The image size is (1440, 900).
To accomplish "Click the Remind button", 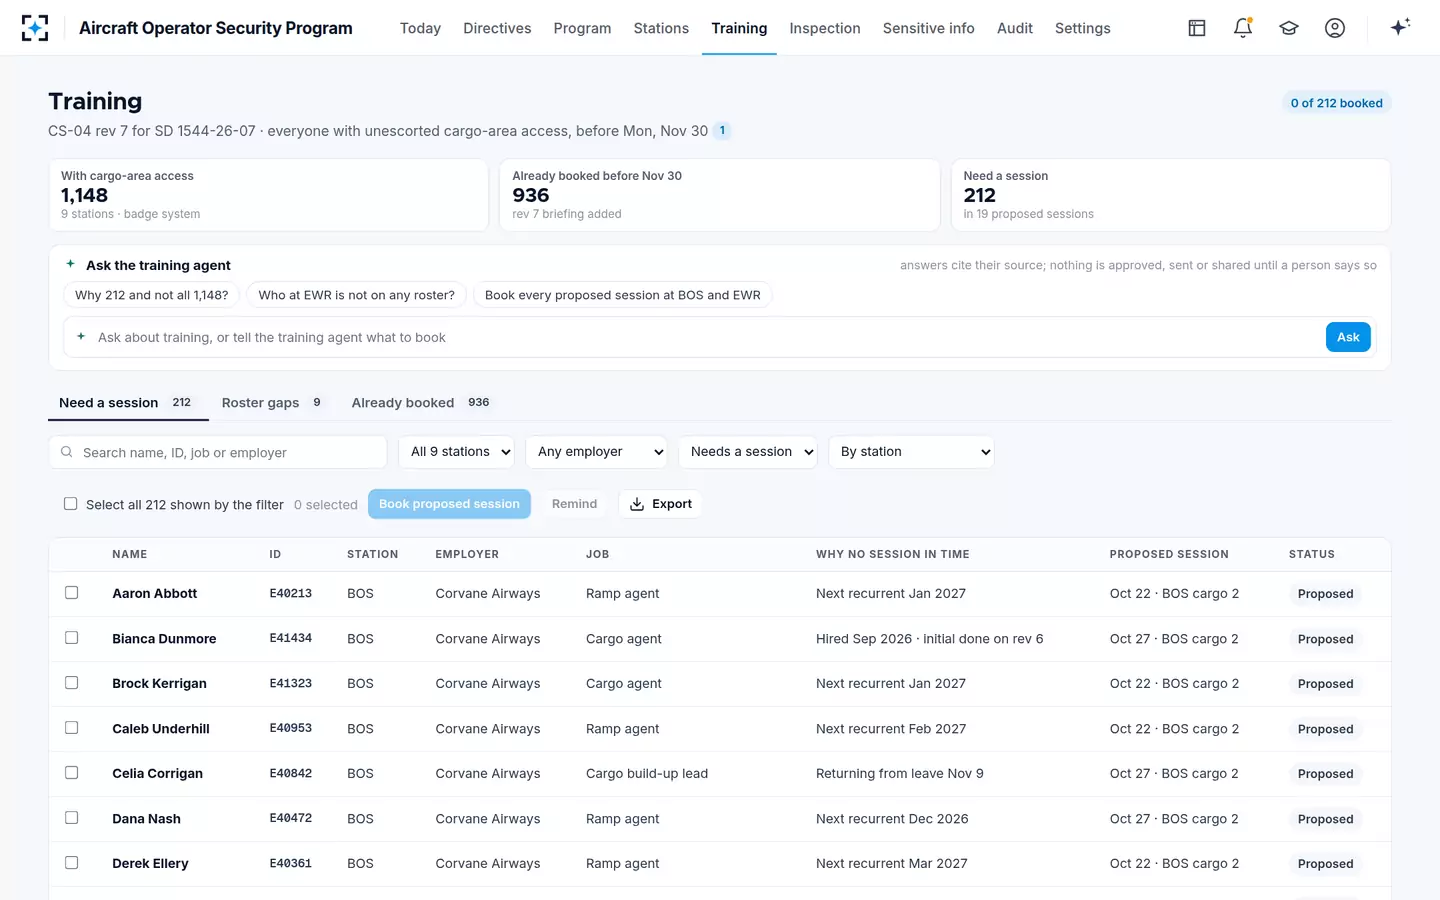I will point(574,504).
